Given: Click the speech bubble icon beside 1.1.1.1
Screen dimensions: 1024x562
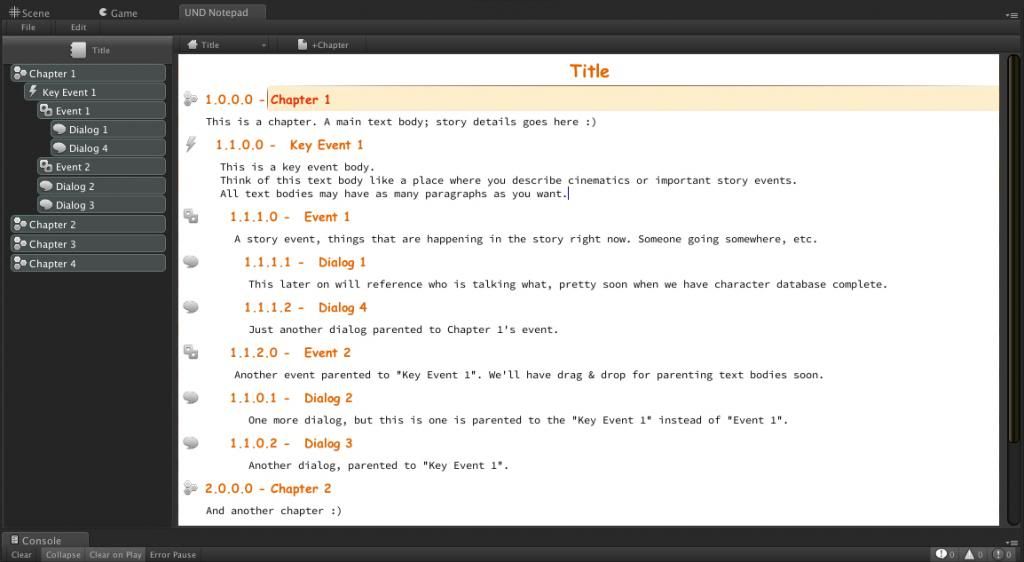Looking at the screenshot, I should coord(190,262).
